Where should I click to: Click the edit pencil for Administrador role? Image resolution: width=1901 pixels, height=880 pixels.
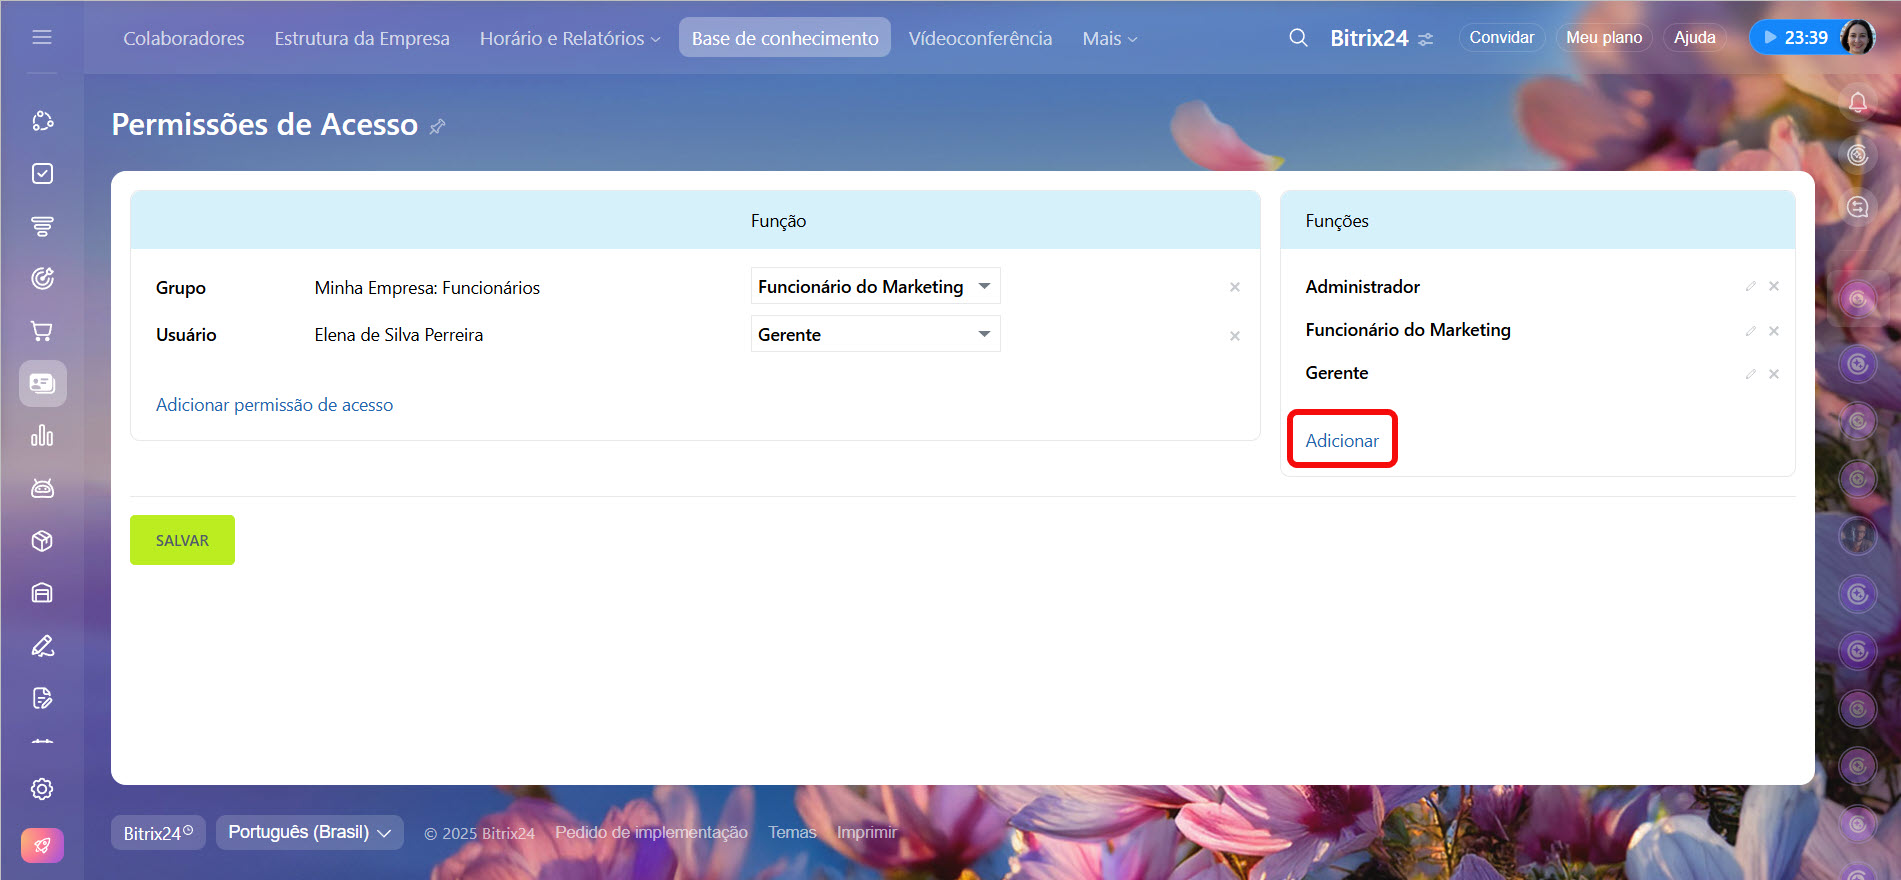click(x=1750, y=287)
